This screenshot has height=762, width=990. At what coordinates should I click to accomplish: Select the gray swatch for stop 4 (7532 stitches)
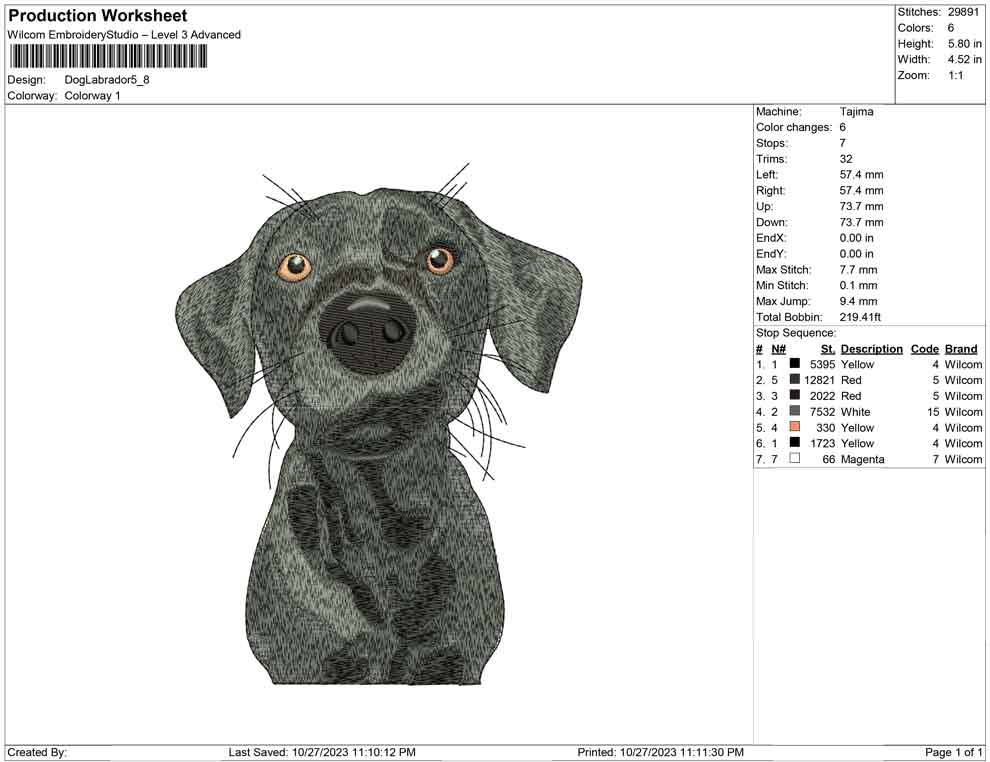click(794, 411)
